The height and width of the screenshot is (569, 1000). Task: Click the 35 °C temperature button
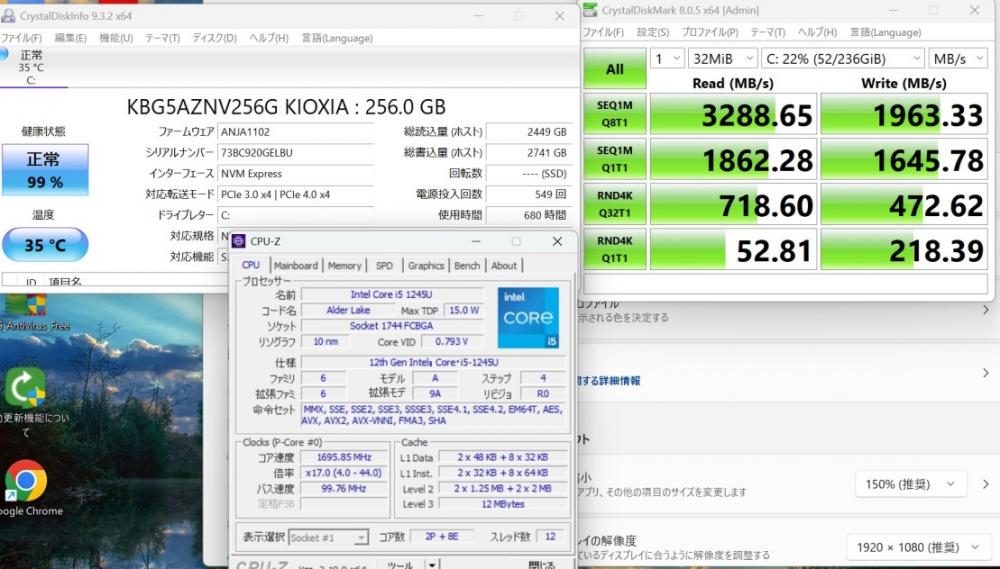coord(45,244)
